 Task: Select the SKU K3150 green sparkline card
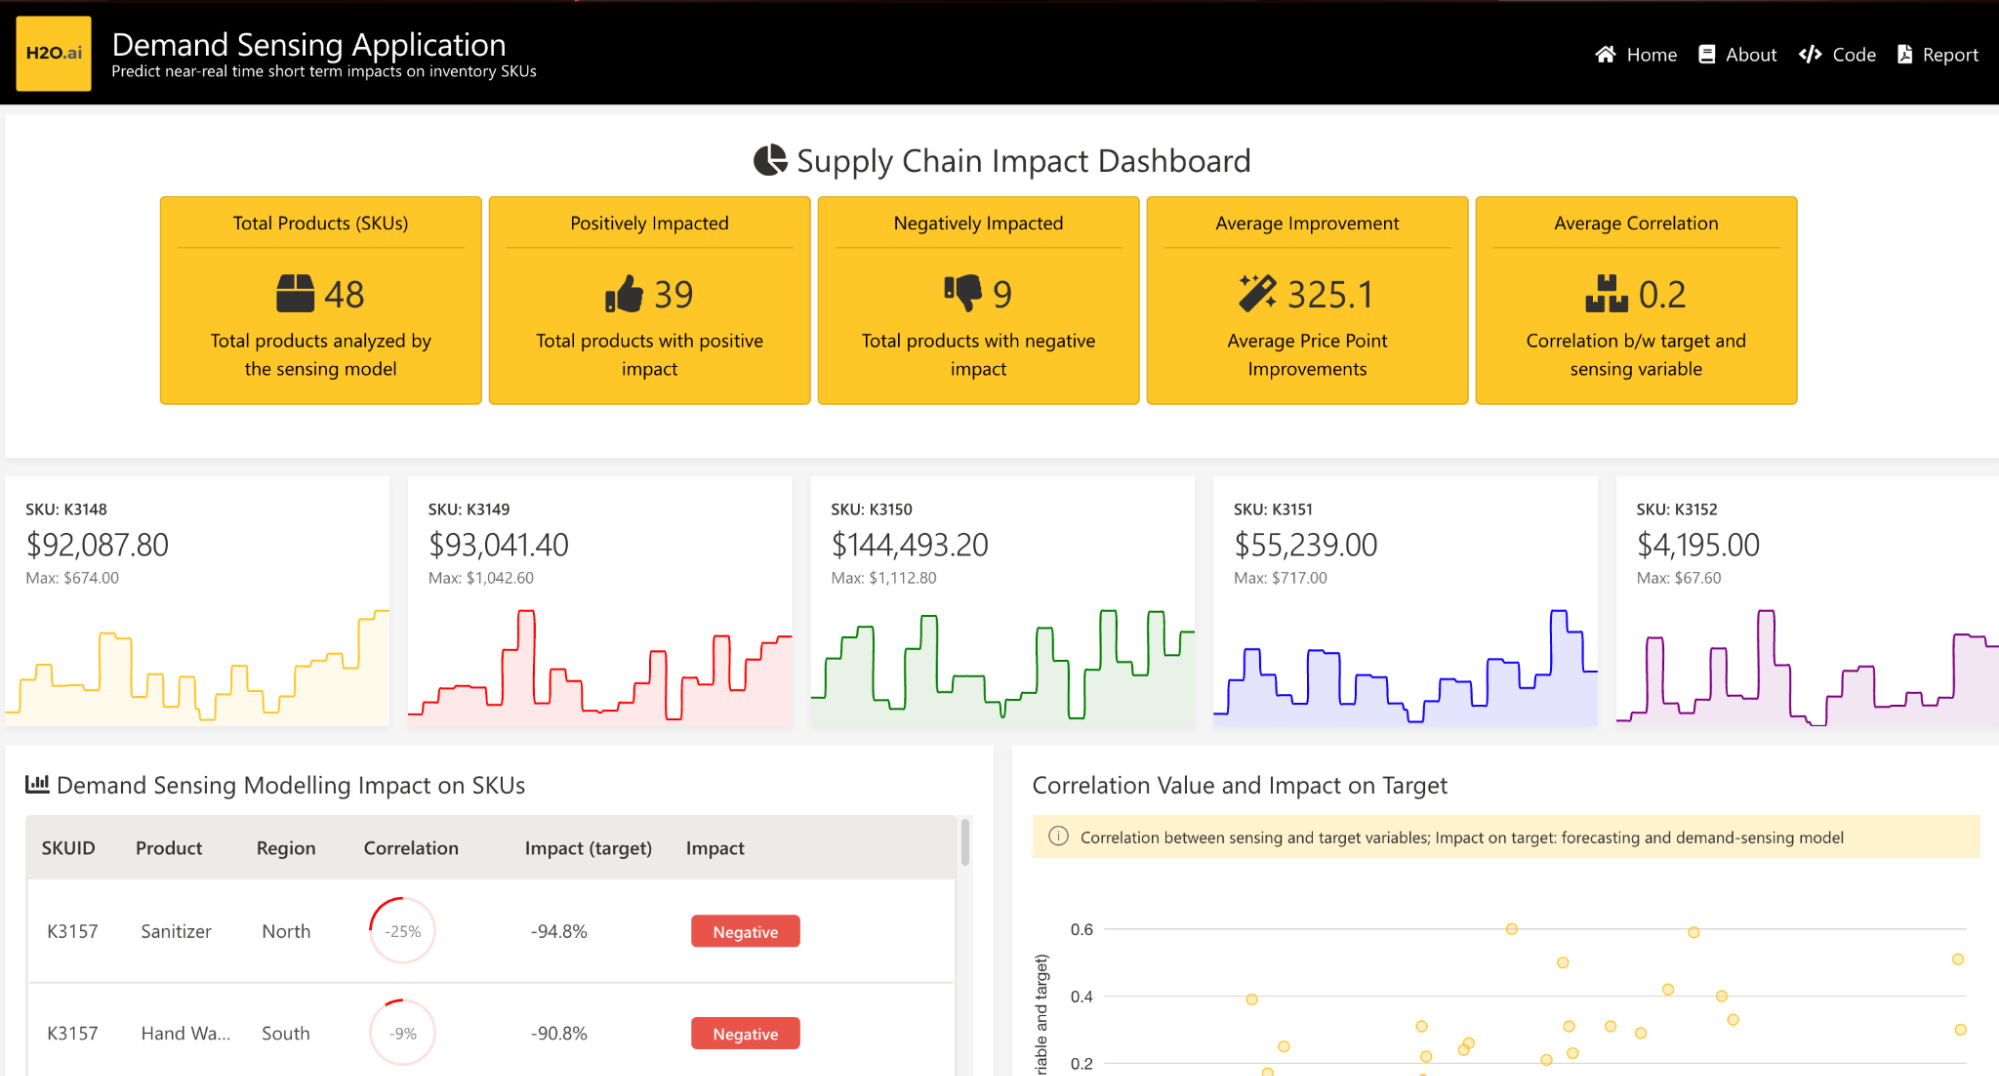click(1002, 600)
